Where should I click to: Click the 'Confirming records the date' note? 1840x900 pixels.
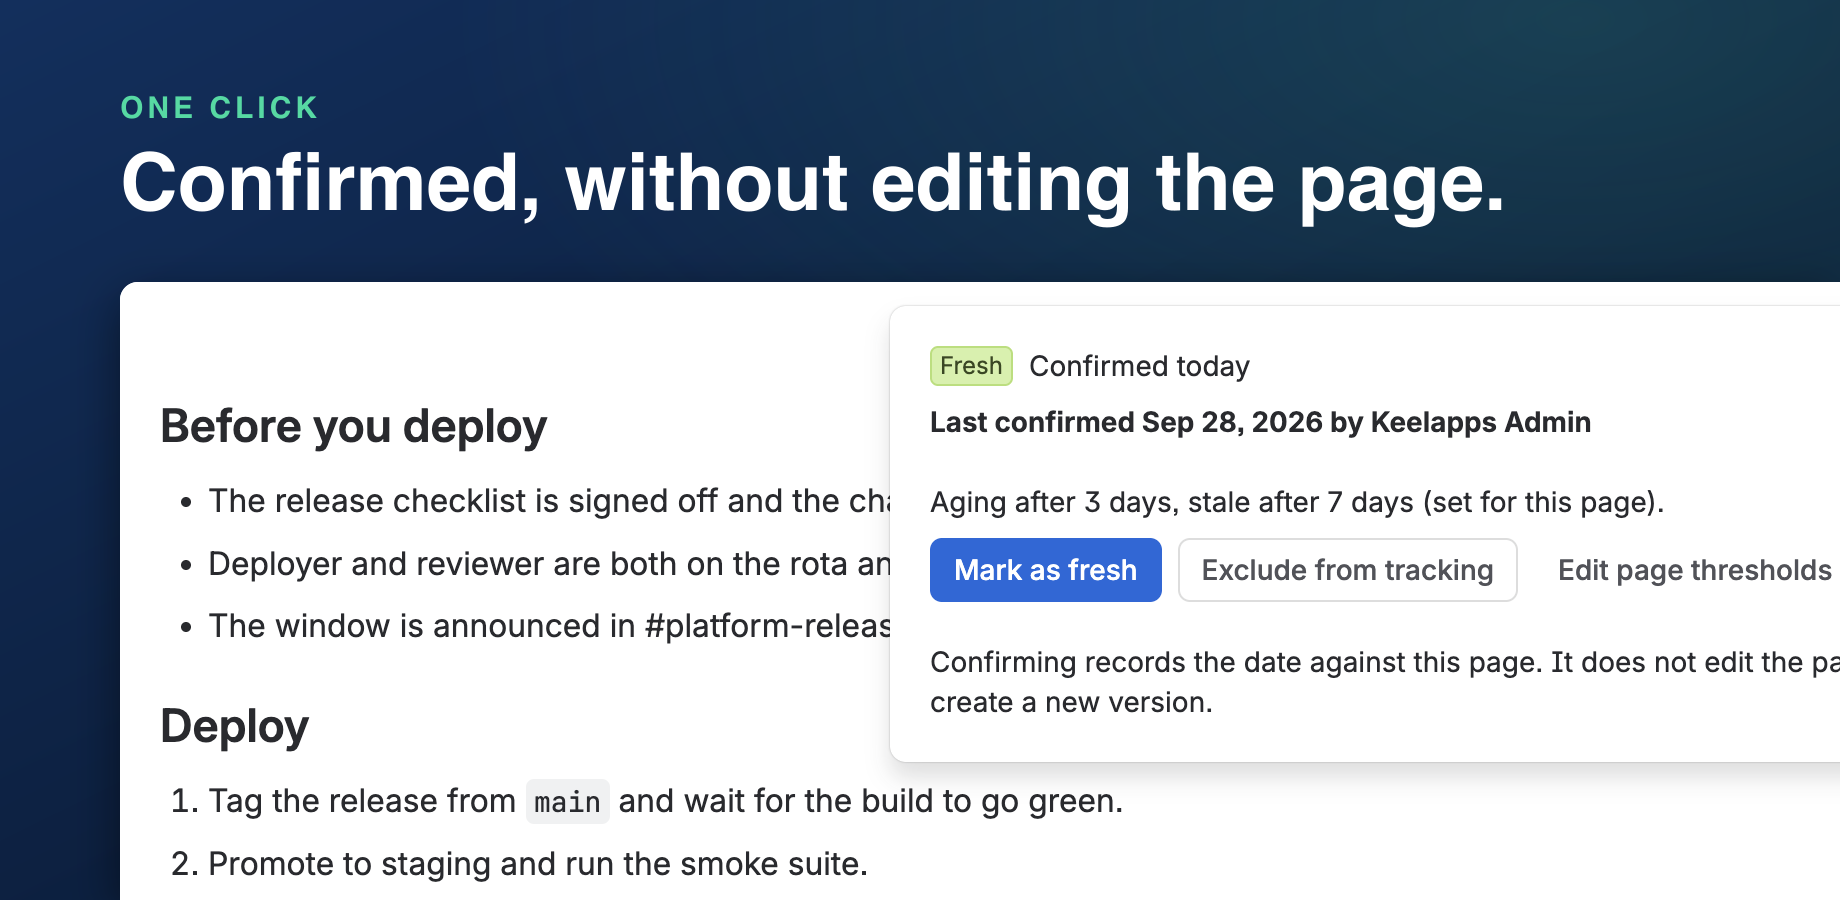(1385, 682)
